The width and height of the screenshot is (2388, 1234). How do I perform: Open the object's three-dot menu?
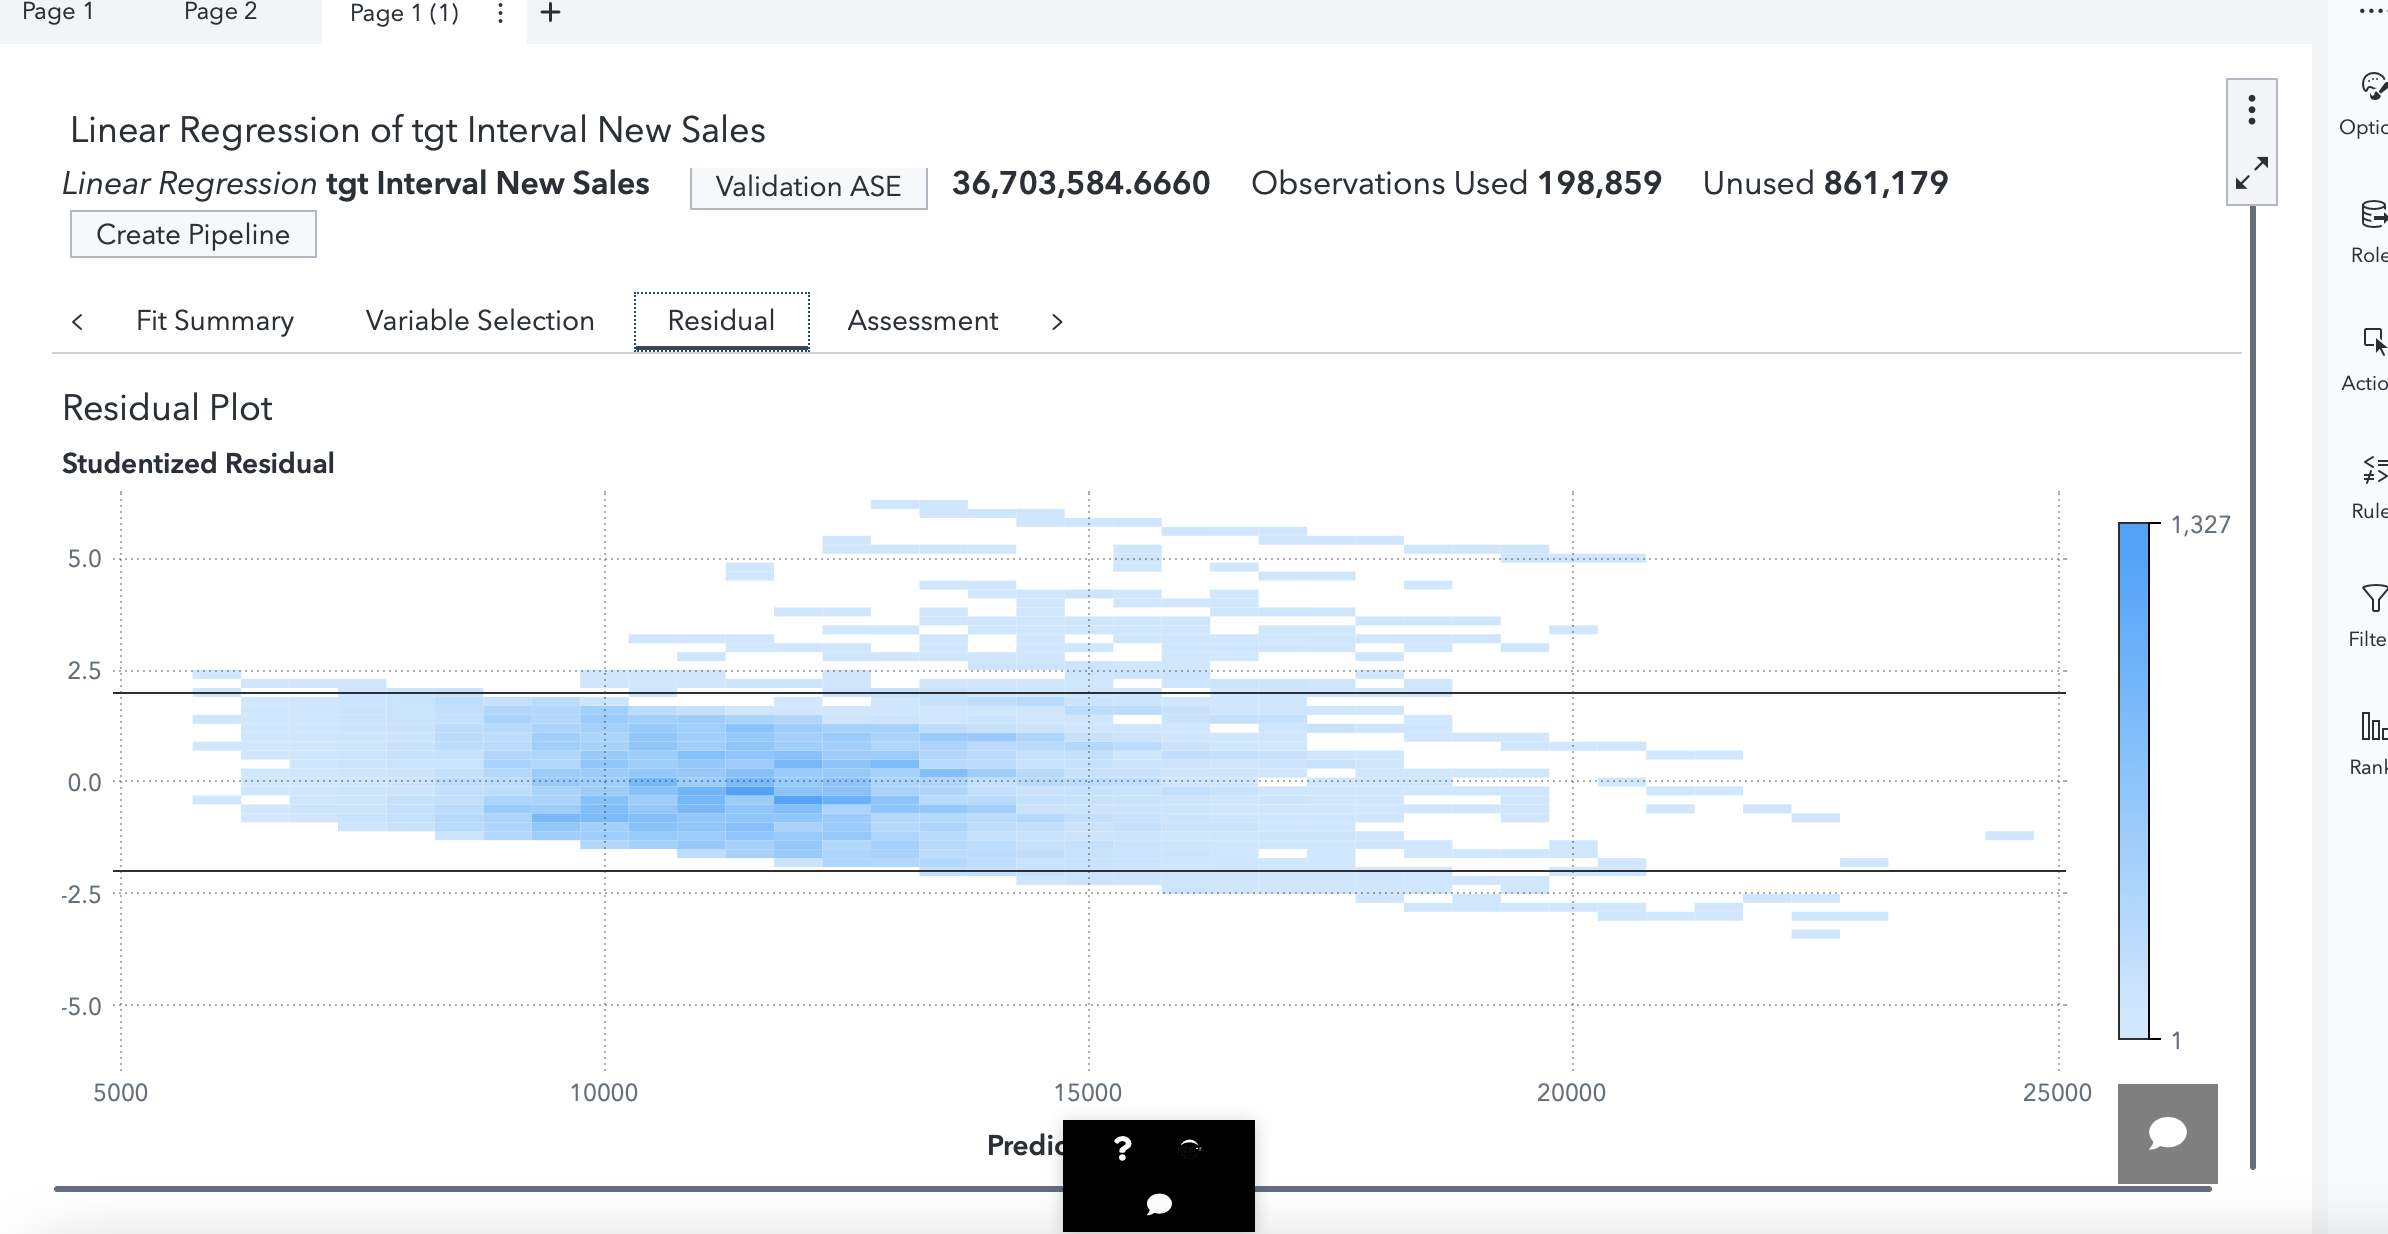2251,109
